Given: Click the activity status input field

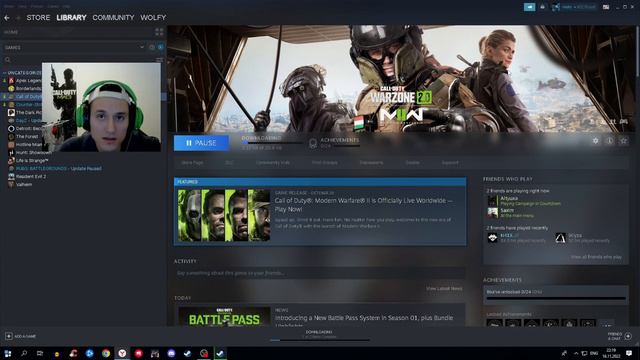Looking at the screenshot, I should [320, 273].
